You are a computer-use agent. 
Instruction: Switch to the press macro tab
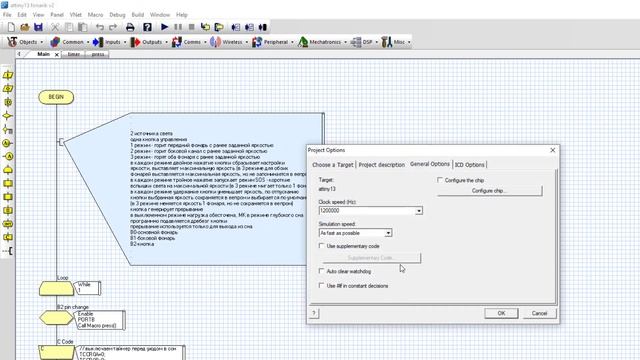(98, 54)
